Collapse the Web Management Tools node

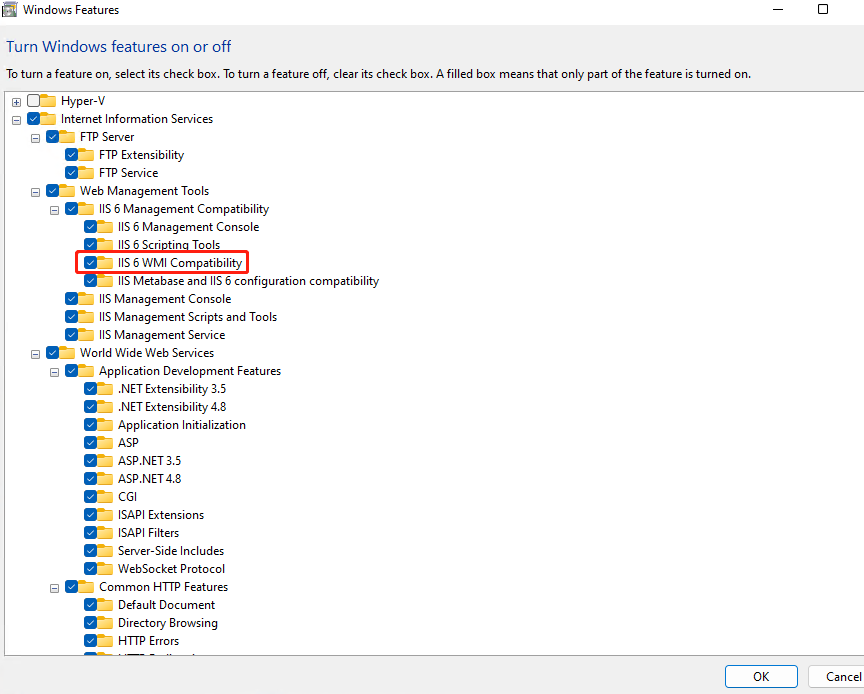point(36,192)
